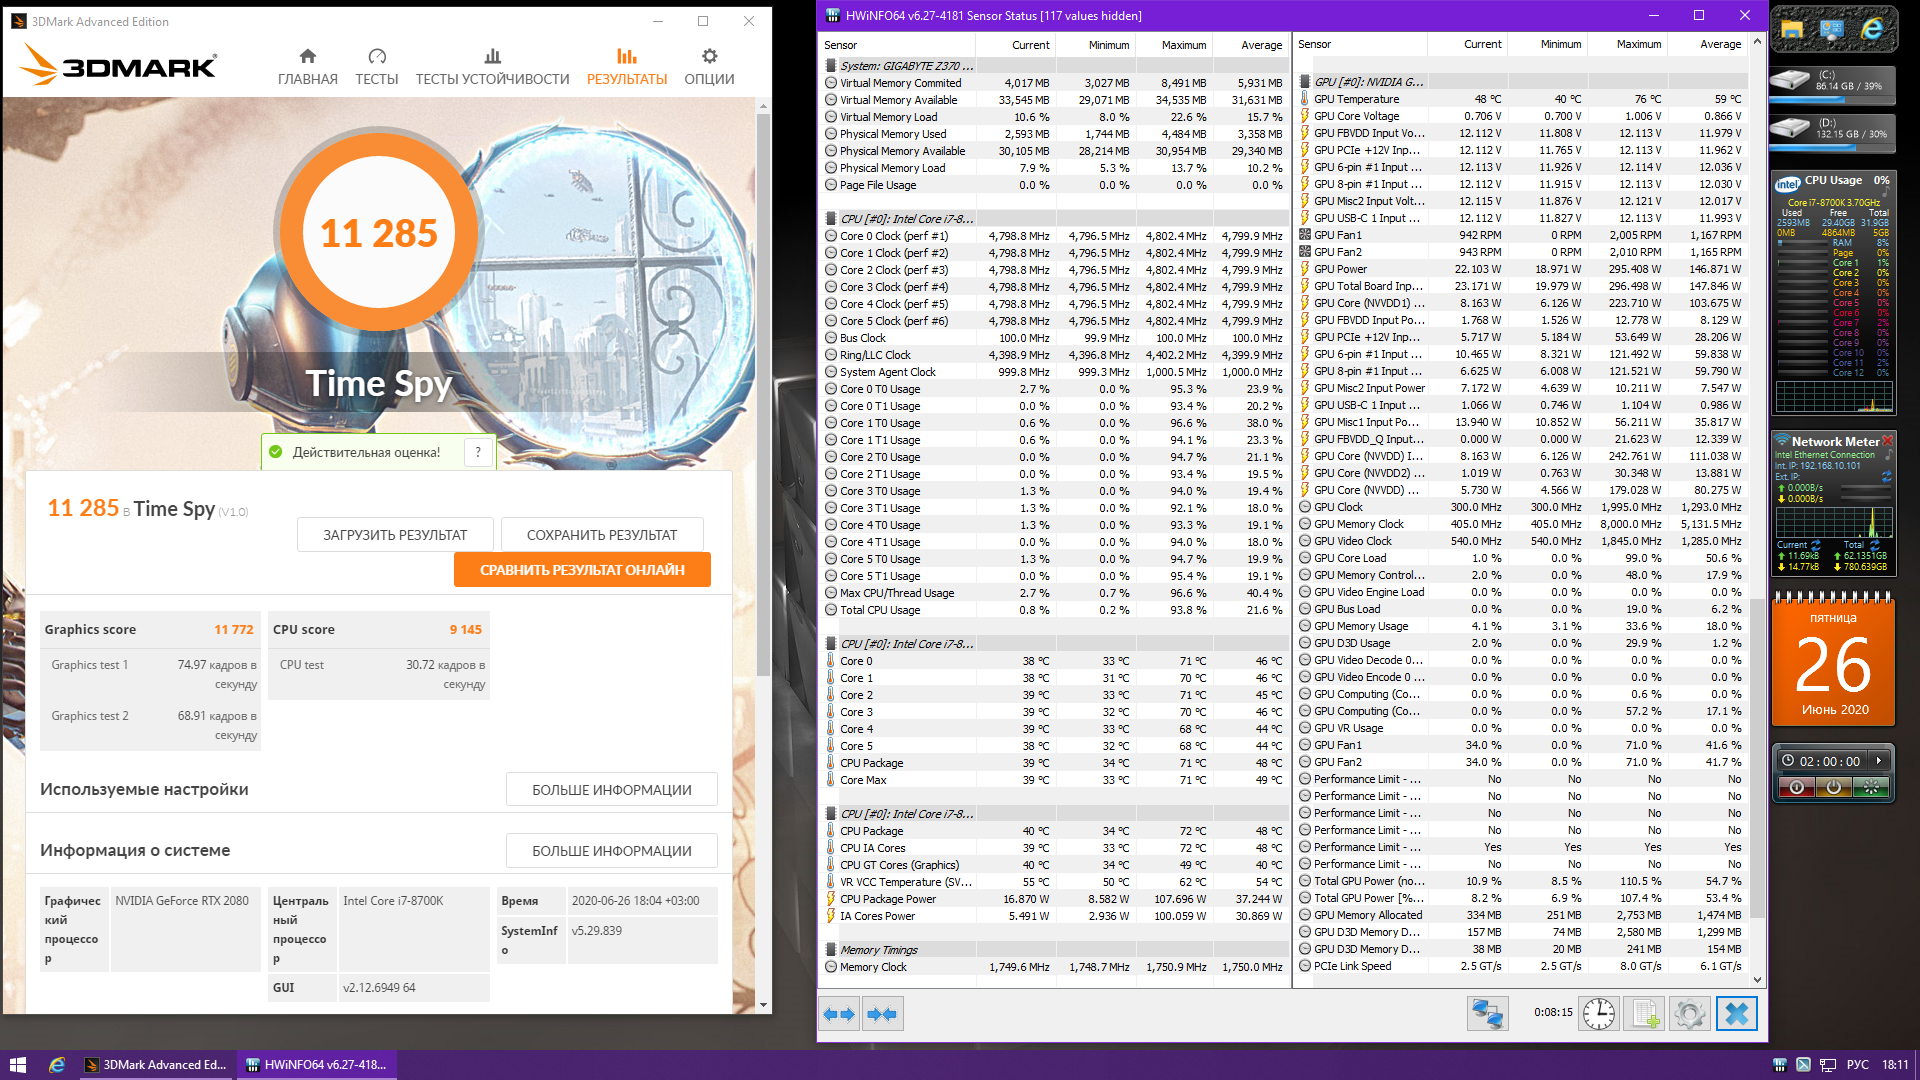The width and height of the screenshot is (1920, 1080).
Task: Click the Internet Explorer taskbar icon
Action: pos(57,1065)
